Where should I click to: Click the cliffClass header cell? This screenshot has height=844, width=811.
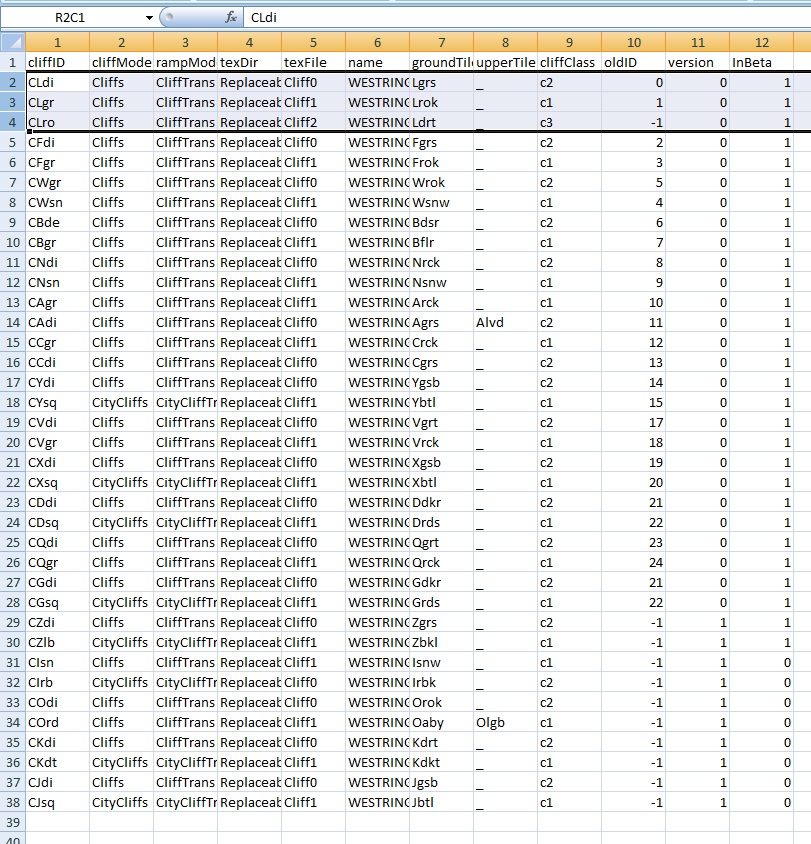click(x=569, y=62)
